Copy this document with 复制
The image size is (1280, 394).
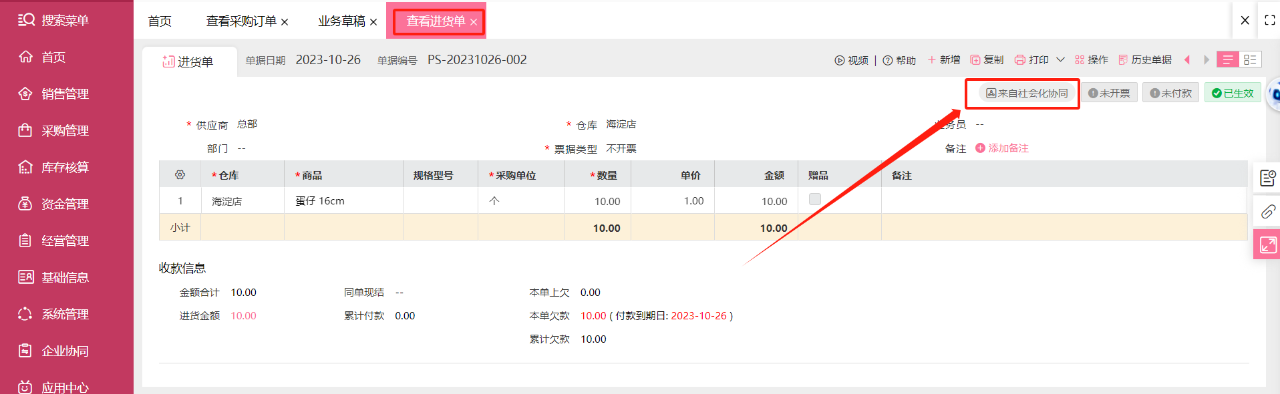[987, 60]
